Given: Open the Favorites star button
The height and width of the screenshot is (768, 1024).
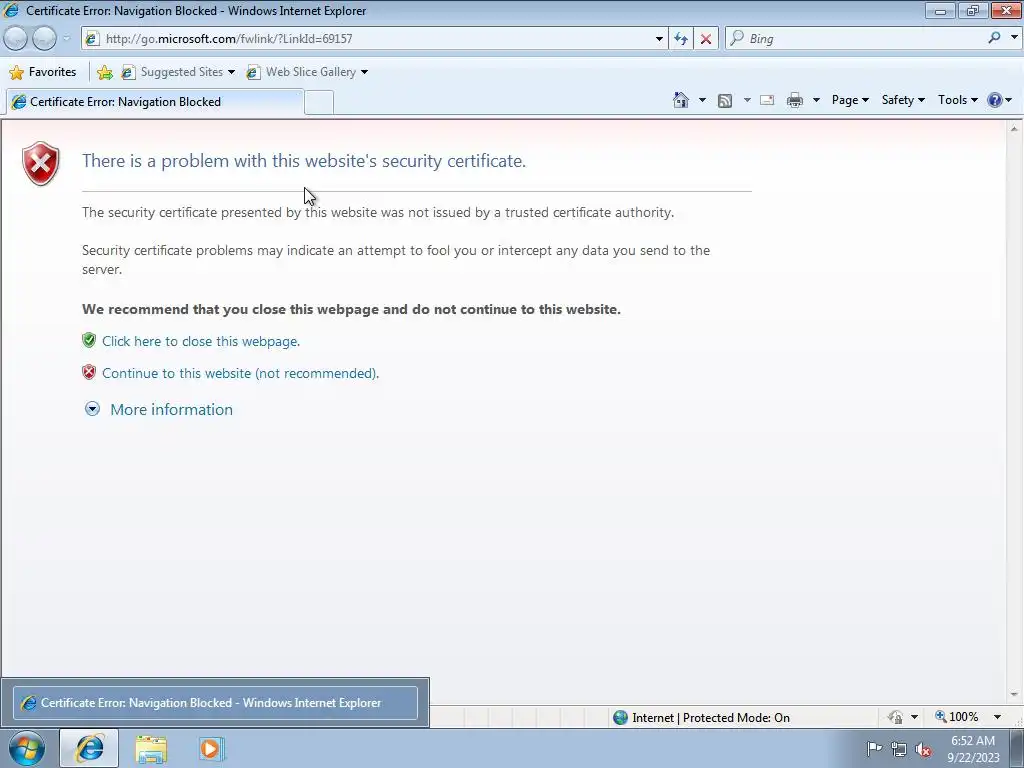Looking at the screenshot, I should point(43,72).
